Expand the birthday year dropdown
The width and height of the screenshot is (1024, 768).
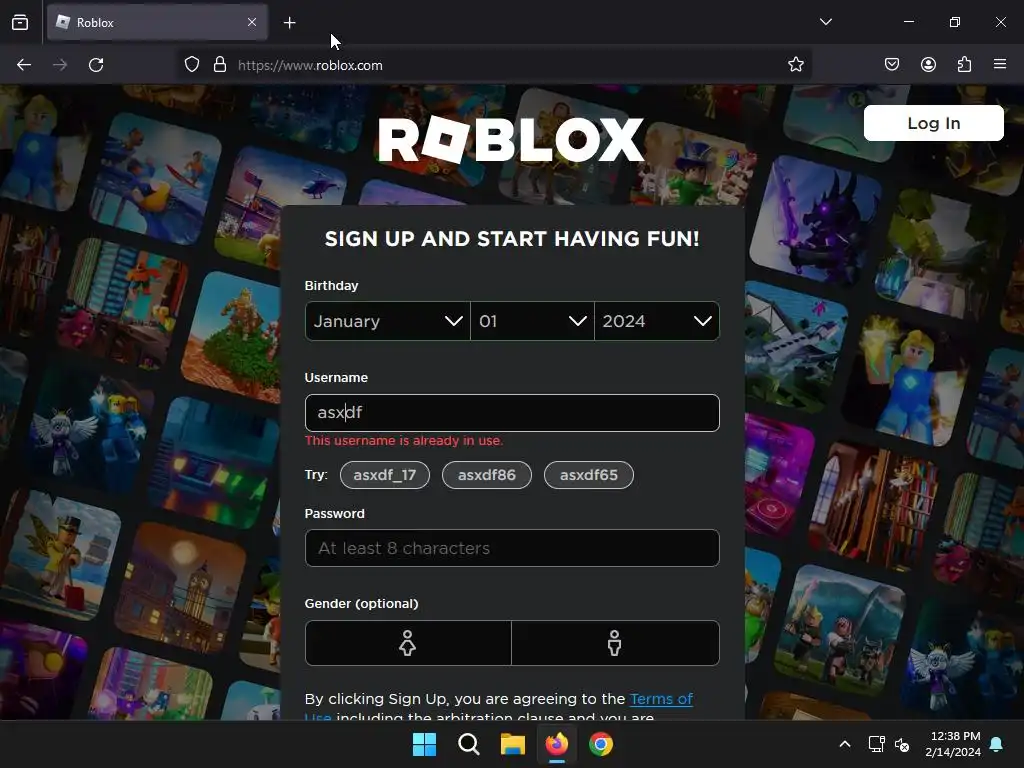657,321
